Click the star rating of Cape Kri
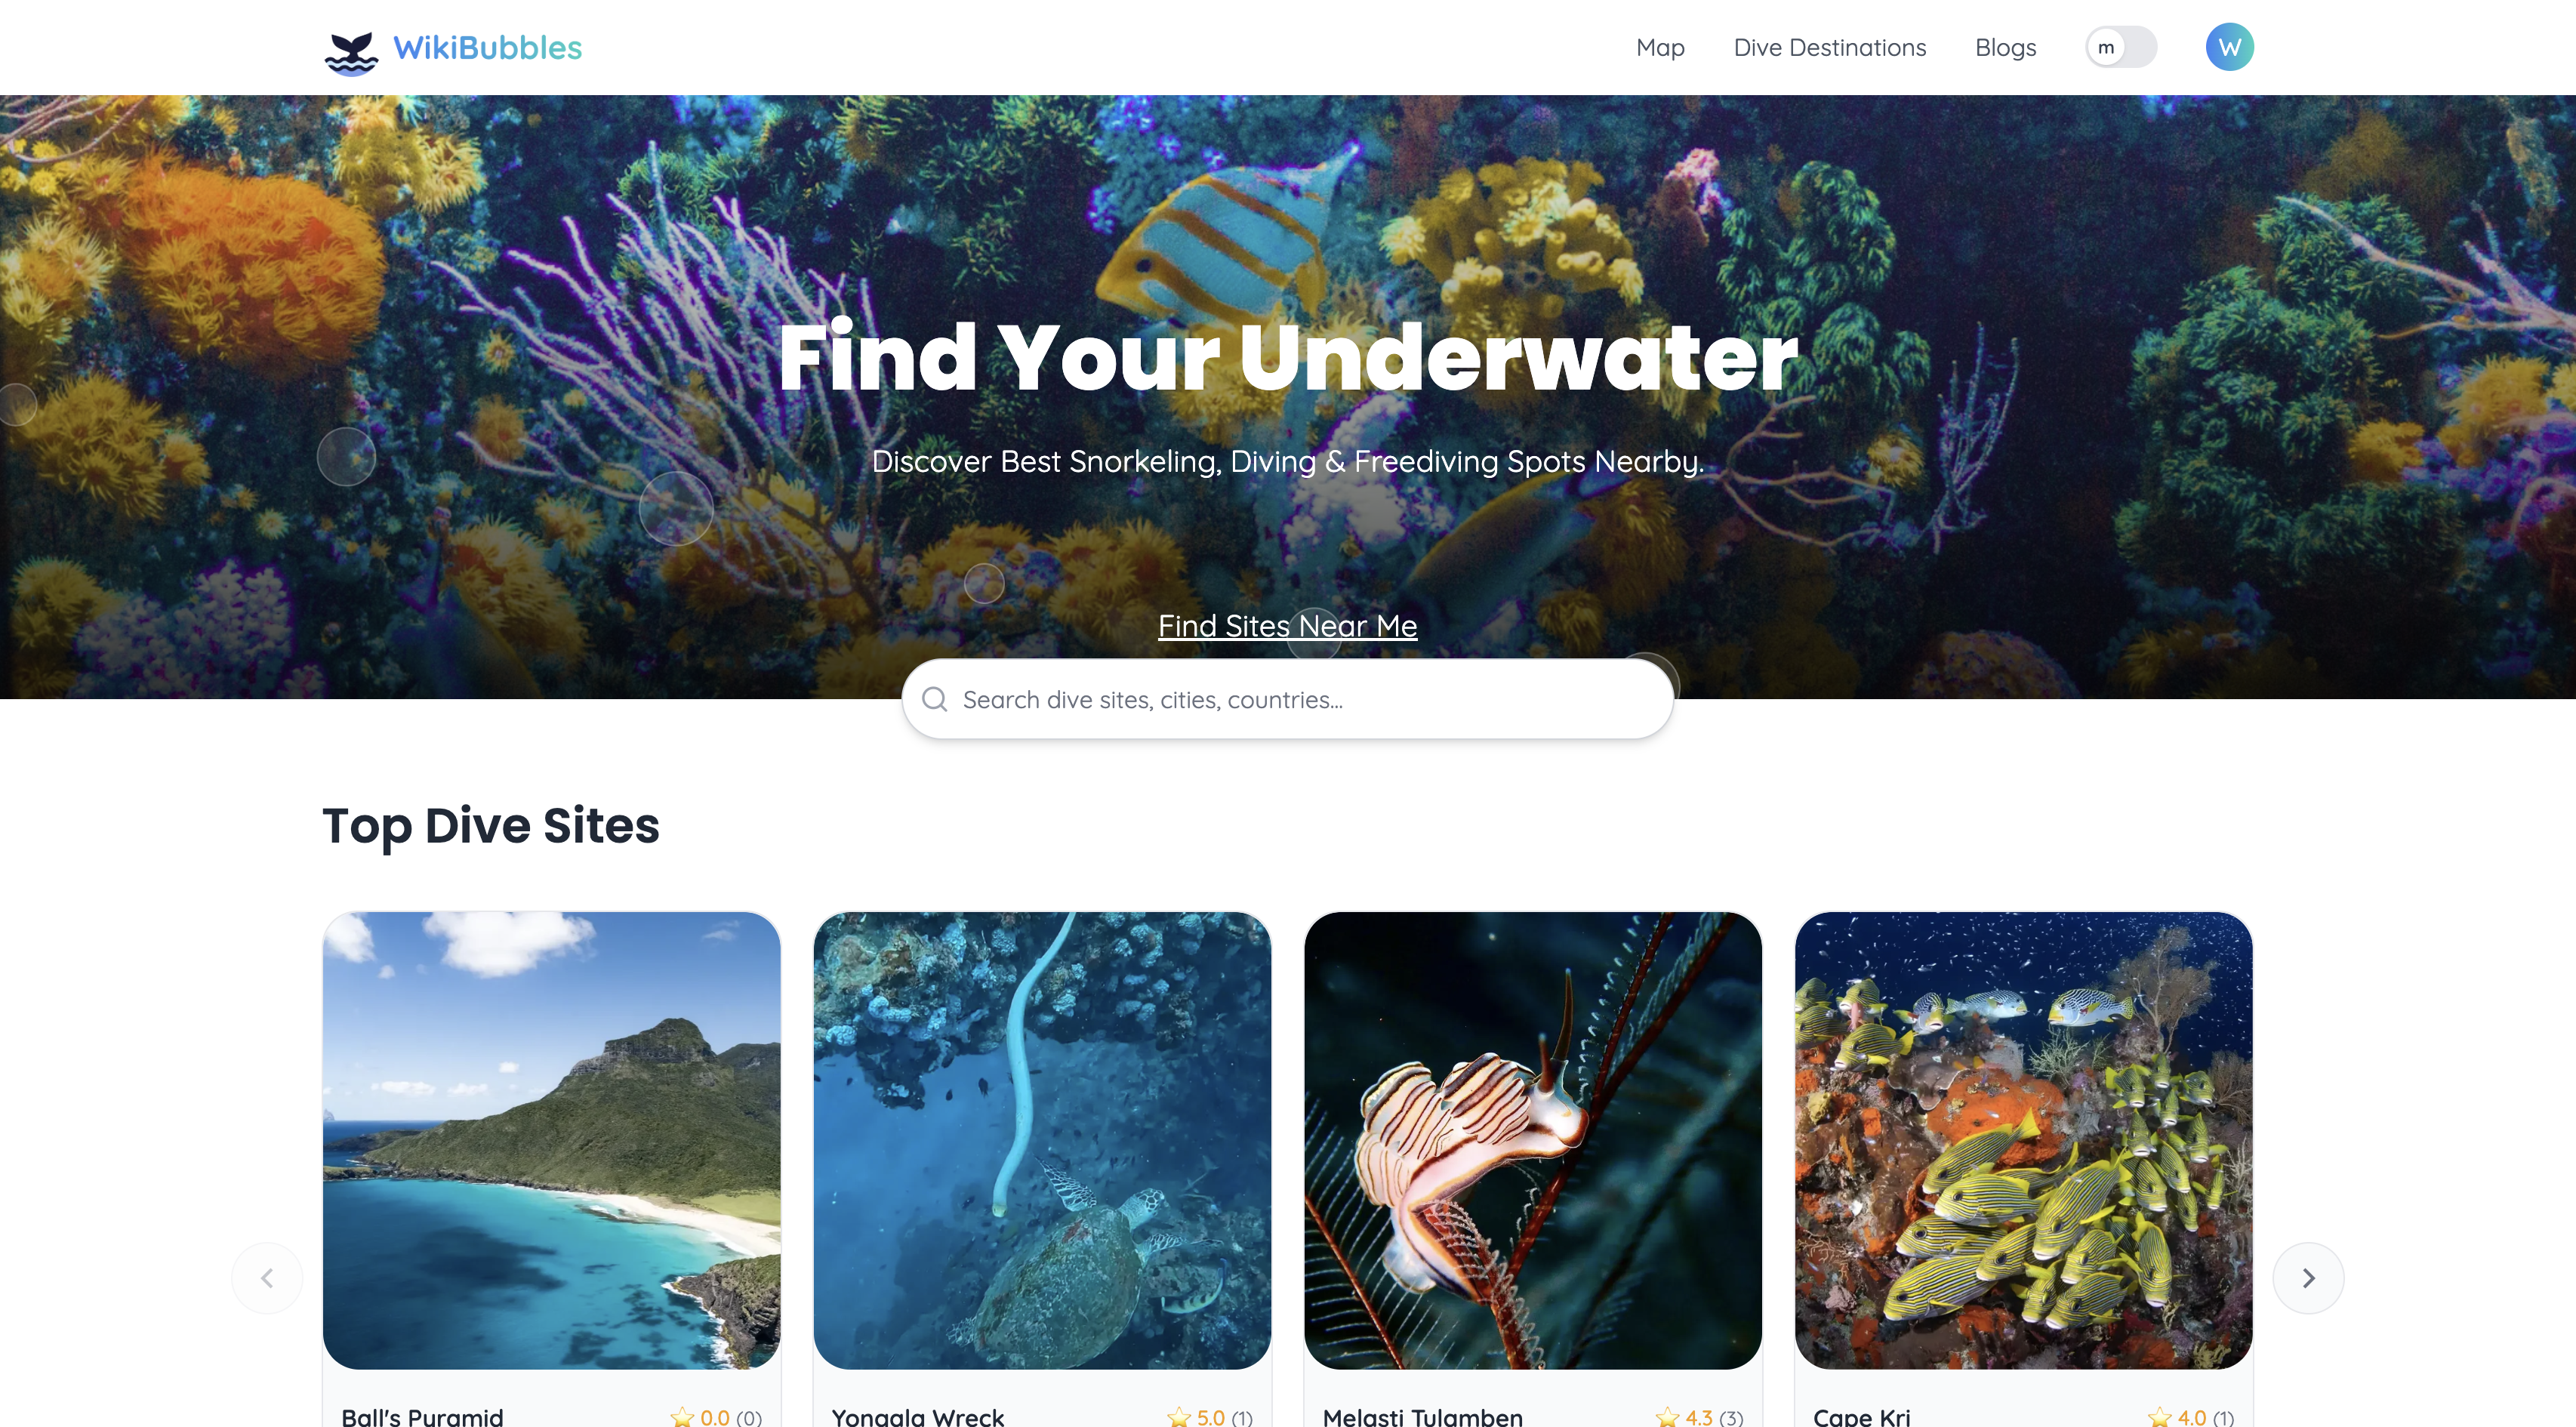2576x1427 pixels. [2191, 1416]
